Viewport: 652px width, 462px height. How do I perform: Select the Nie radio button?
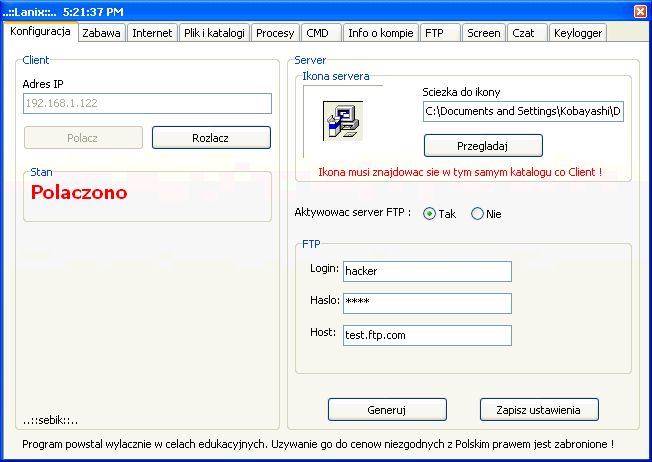click(477, 214)
